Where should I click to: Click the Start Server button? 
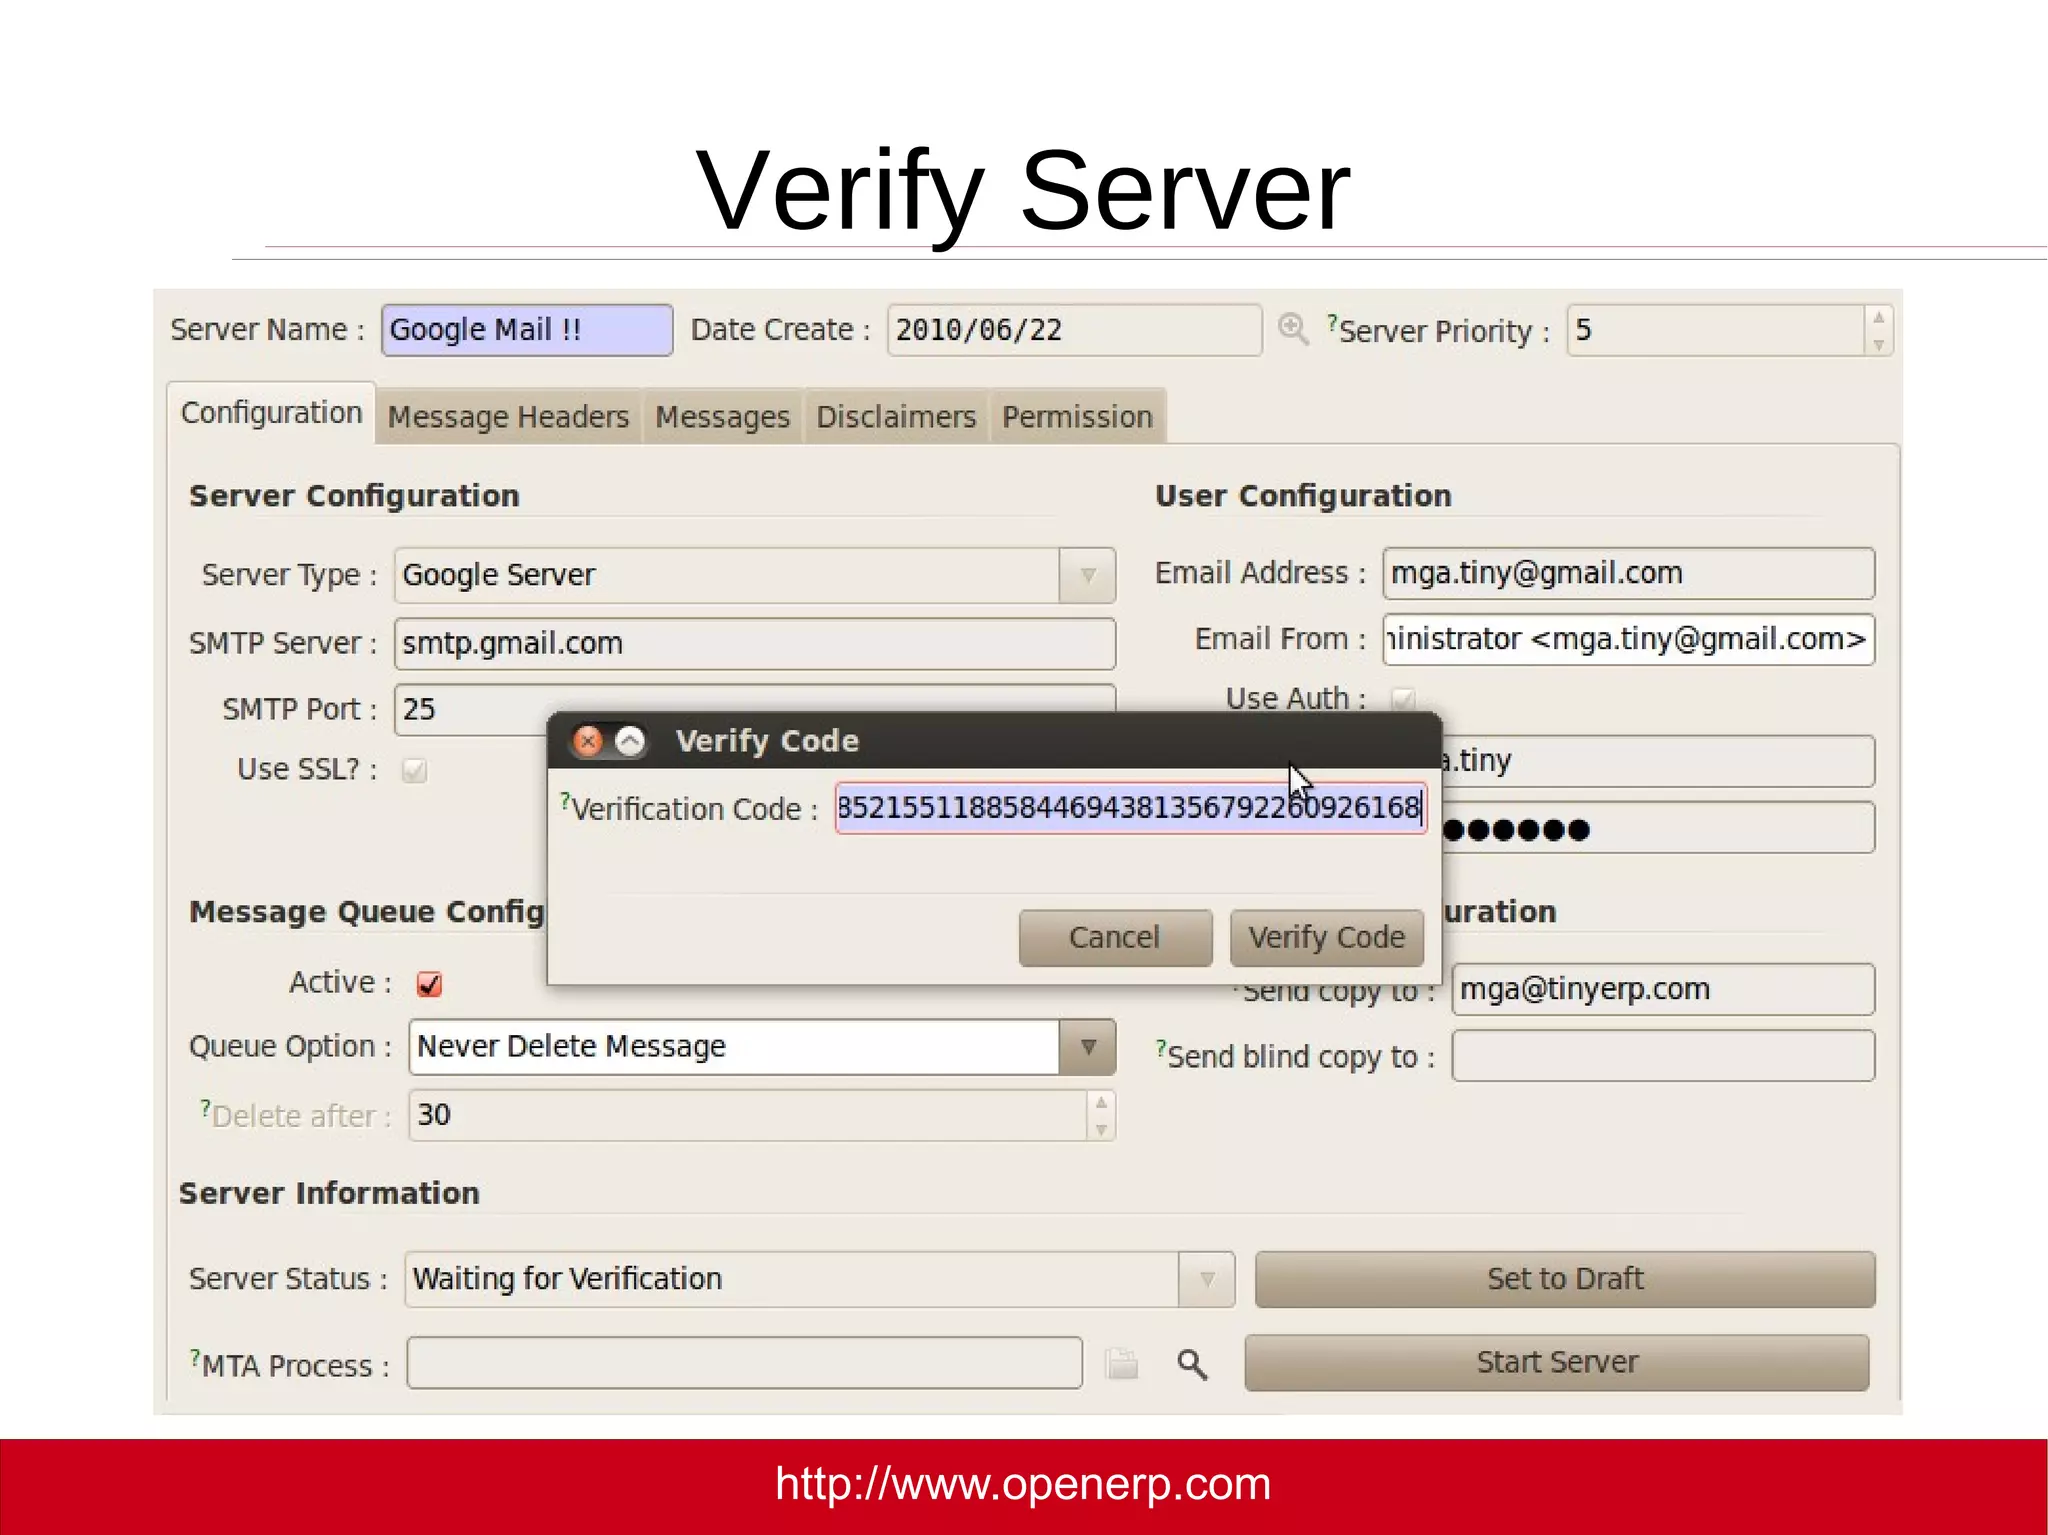coord(1557,1363)
